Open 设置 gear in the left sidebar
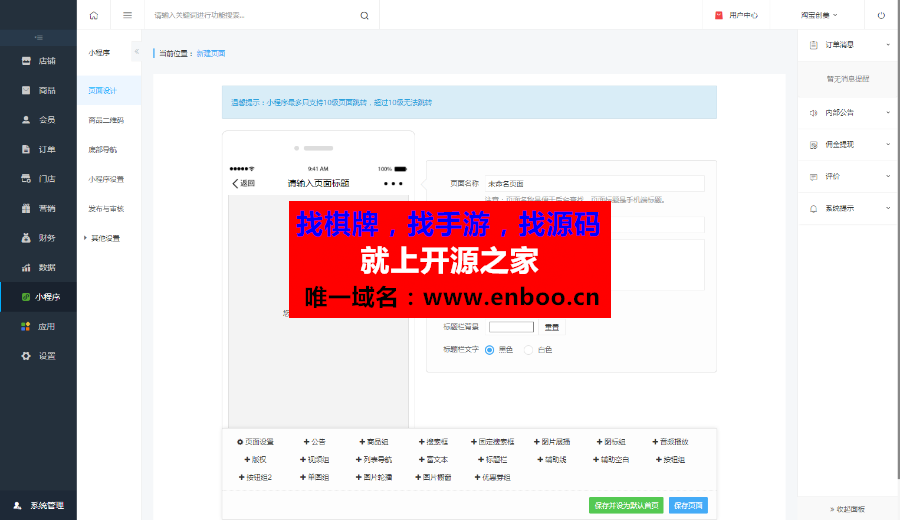The height and width of the screenshot is (520, 900). pos(38,356)
